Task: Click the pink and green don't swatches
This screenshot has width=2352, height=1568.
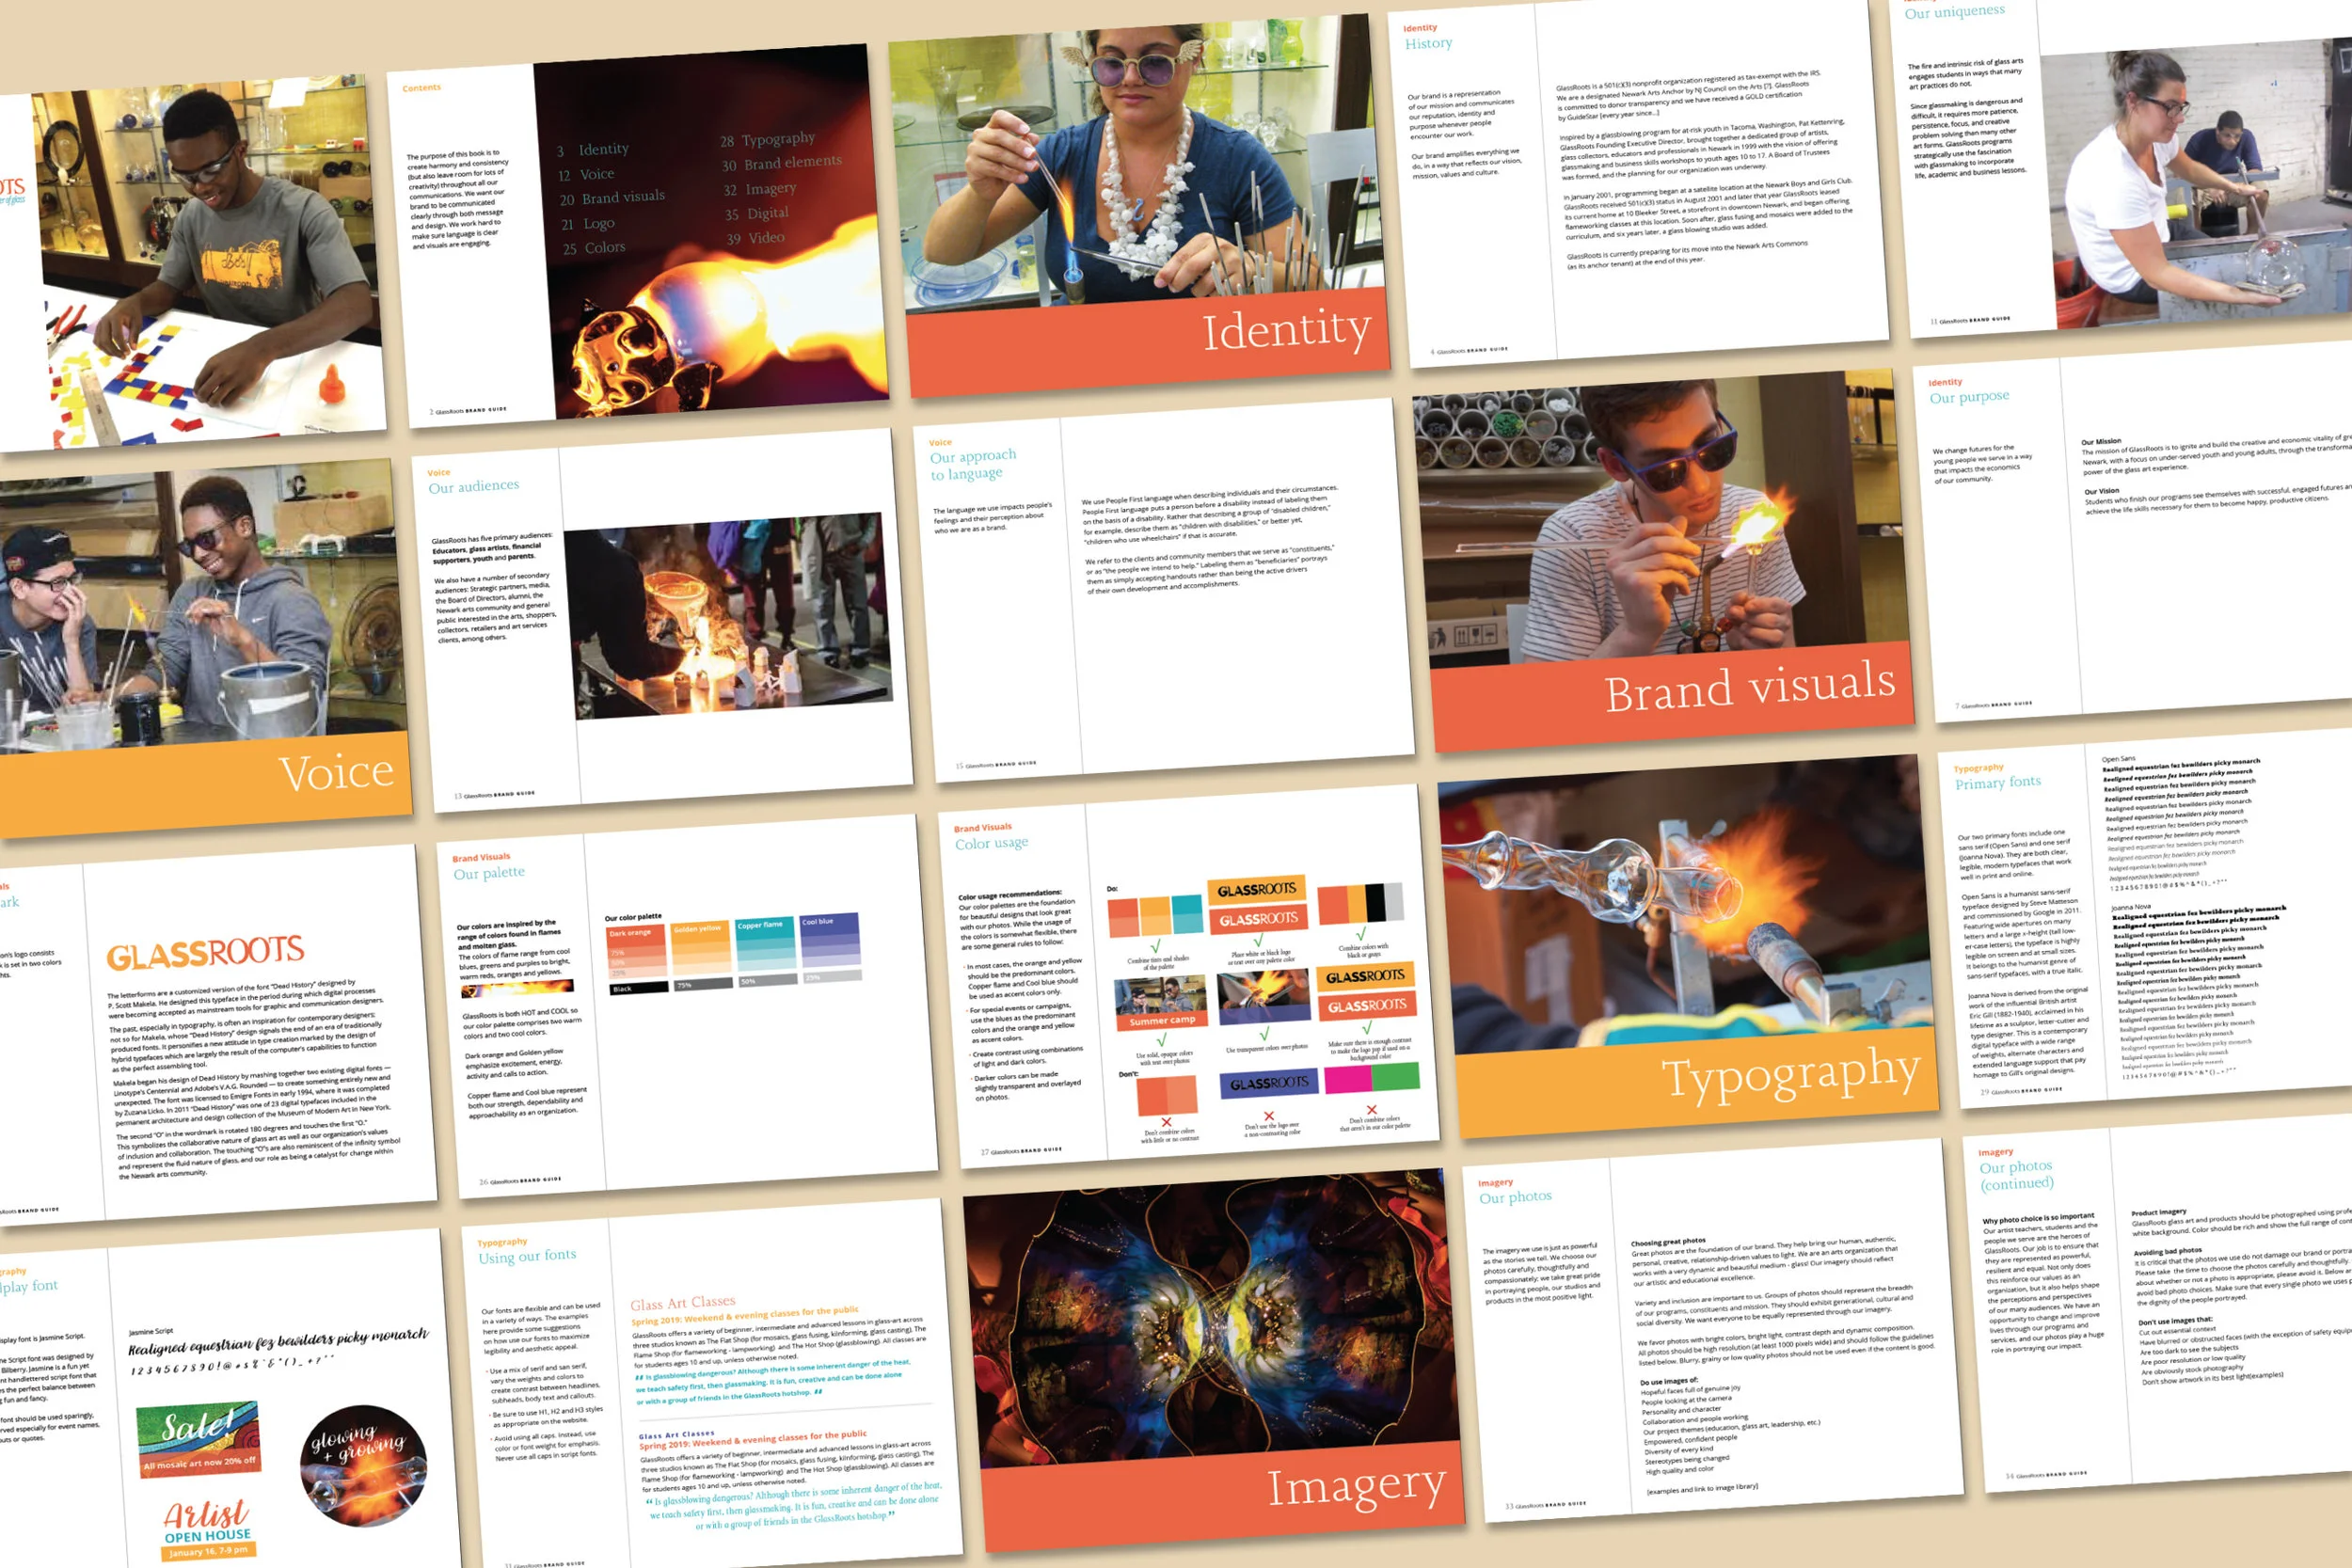Action: [1371, 1078]
